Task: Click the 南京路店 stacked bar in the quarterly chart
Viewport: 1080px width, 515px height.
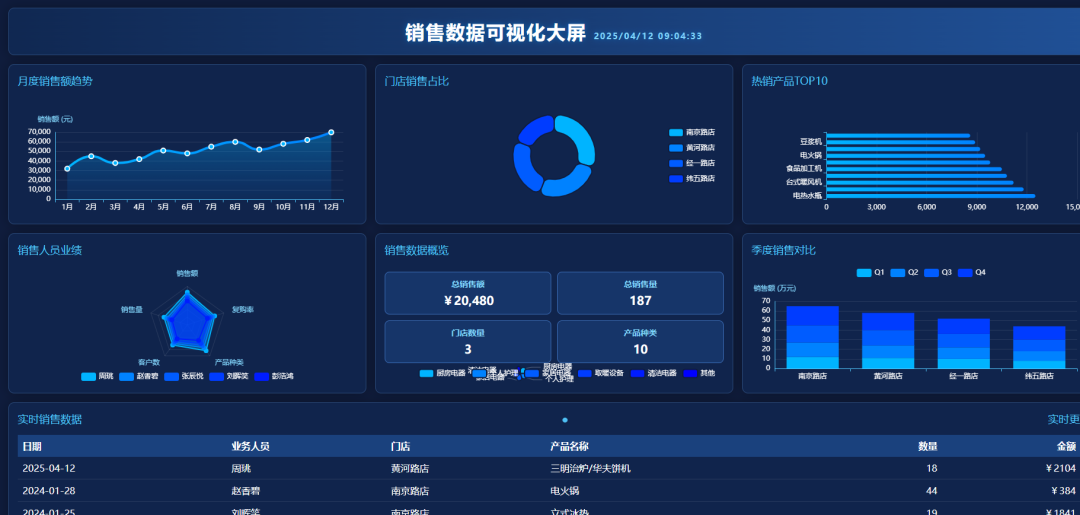Action: tap(812, 337)
